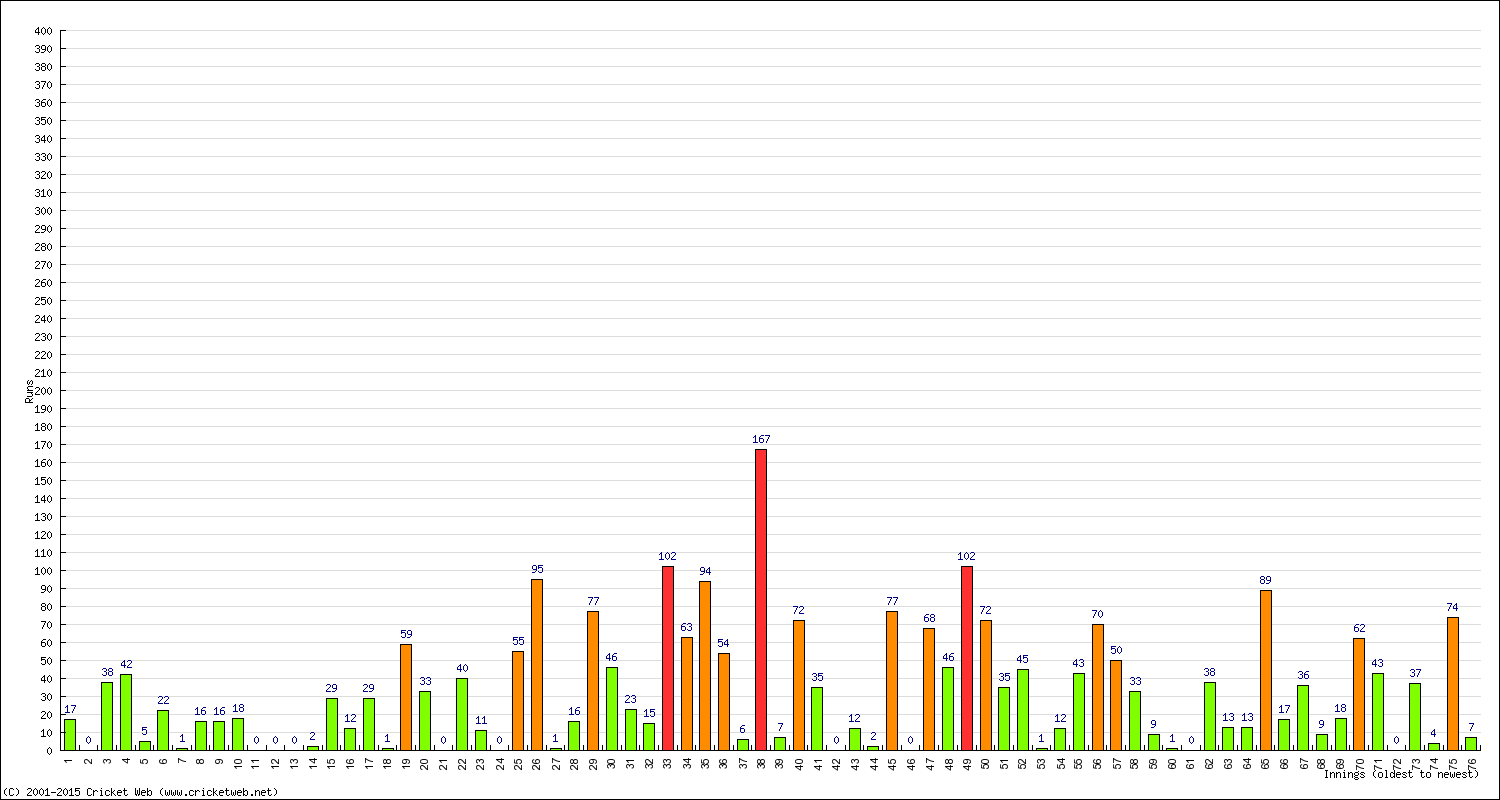1500x800 pixels.
Task: Click the Cricket Web copyright text
Action: pos(140,792)
